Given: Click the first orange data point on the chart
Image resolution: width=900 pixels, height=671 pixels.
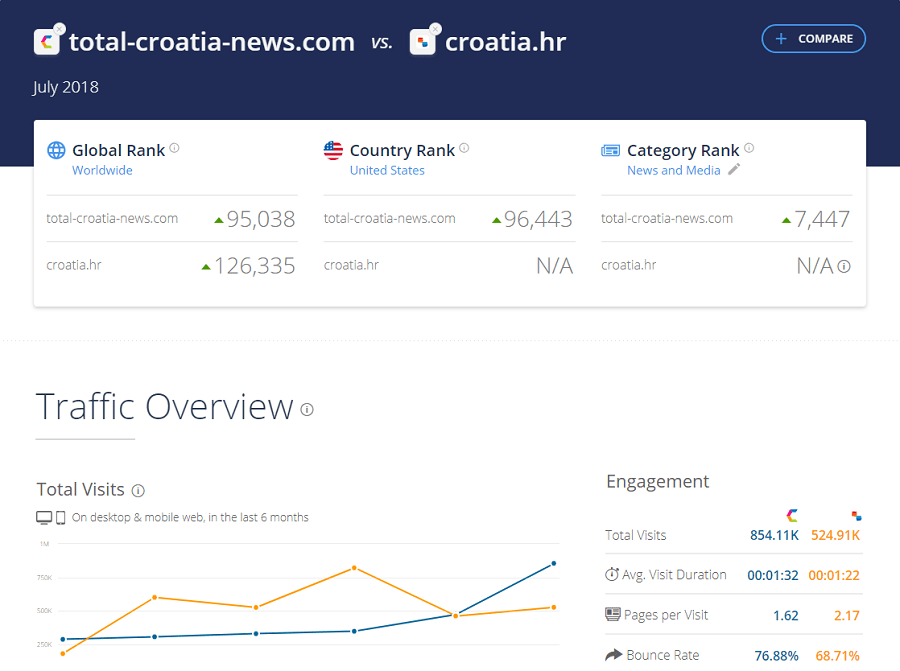Looking at the screenshot, I should click(63, 653).
